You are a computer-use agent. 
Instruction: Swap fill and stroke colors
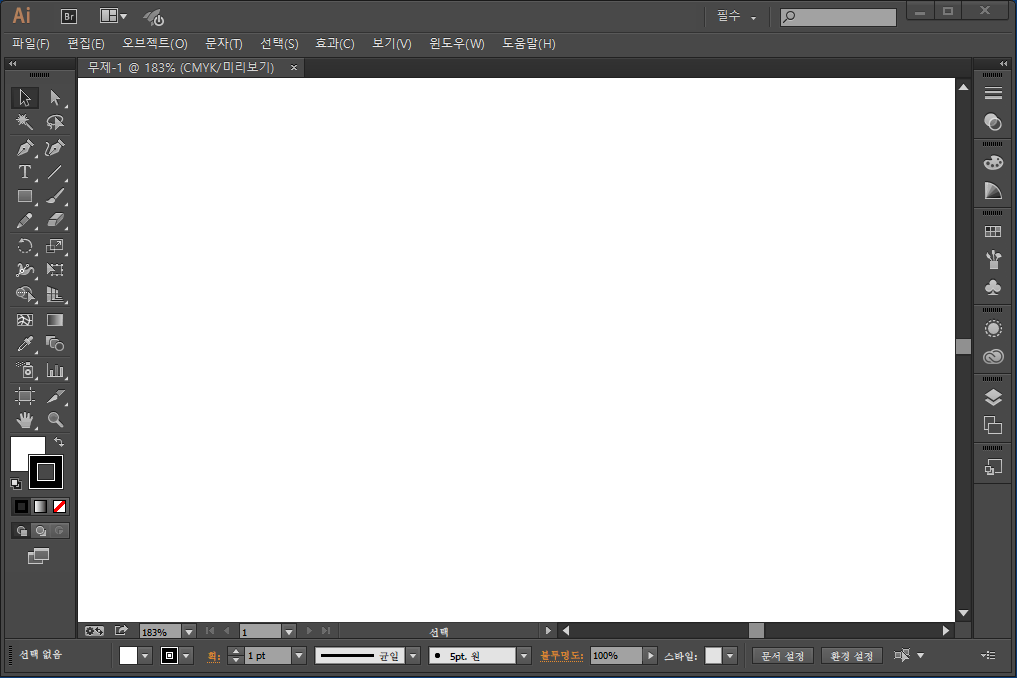coord(59,442)
